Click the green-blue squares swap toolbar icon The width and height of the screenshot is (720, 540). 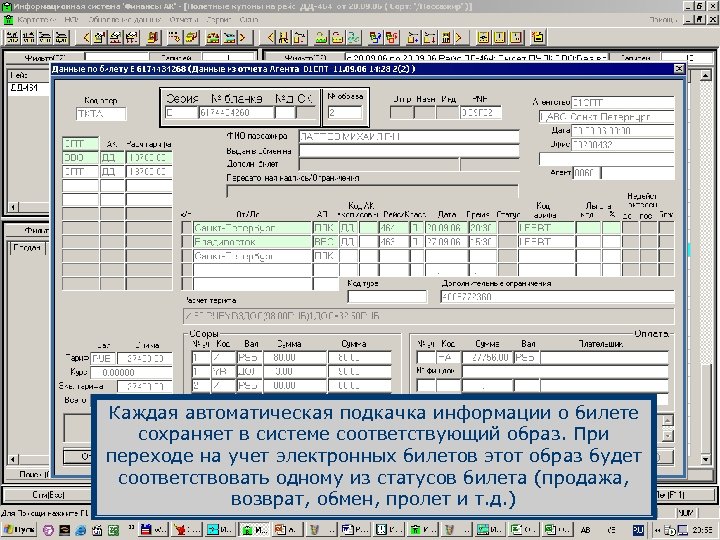376,38
